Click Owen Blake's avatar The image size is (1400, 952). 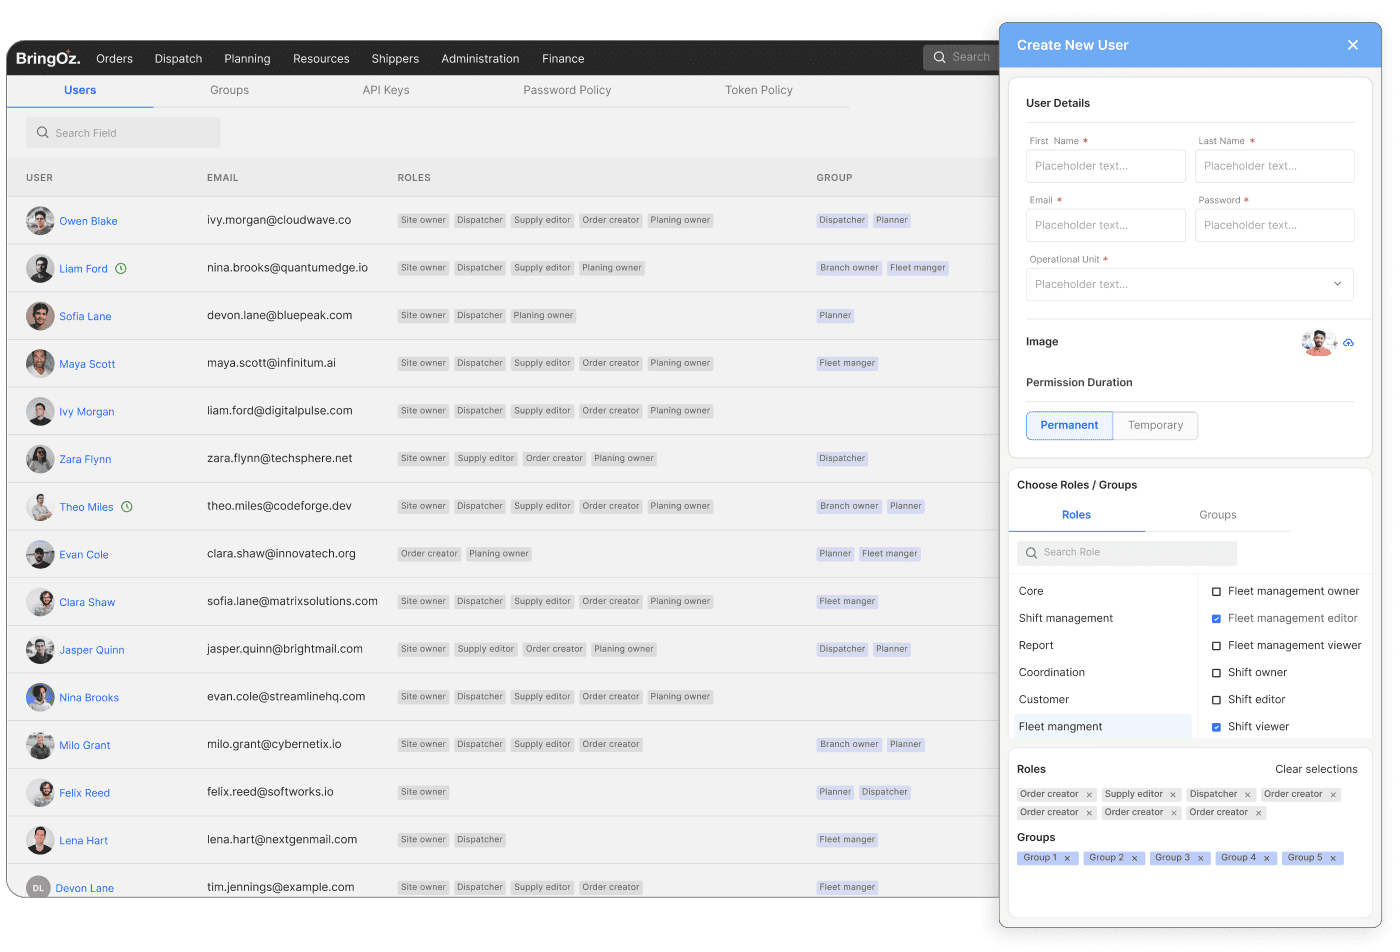pyautogui.click(x=40, y=221)
